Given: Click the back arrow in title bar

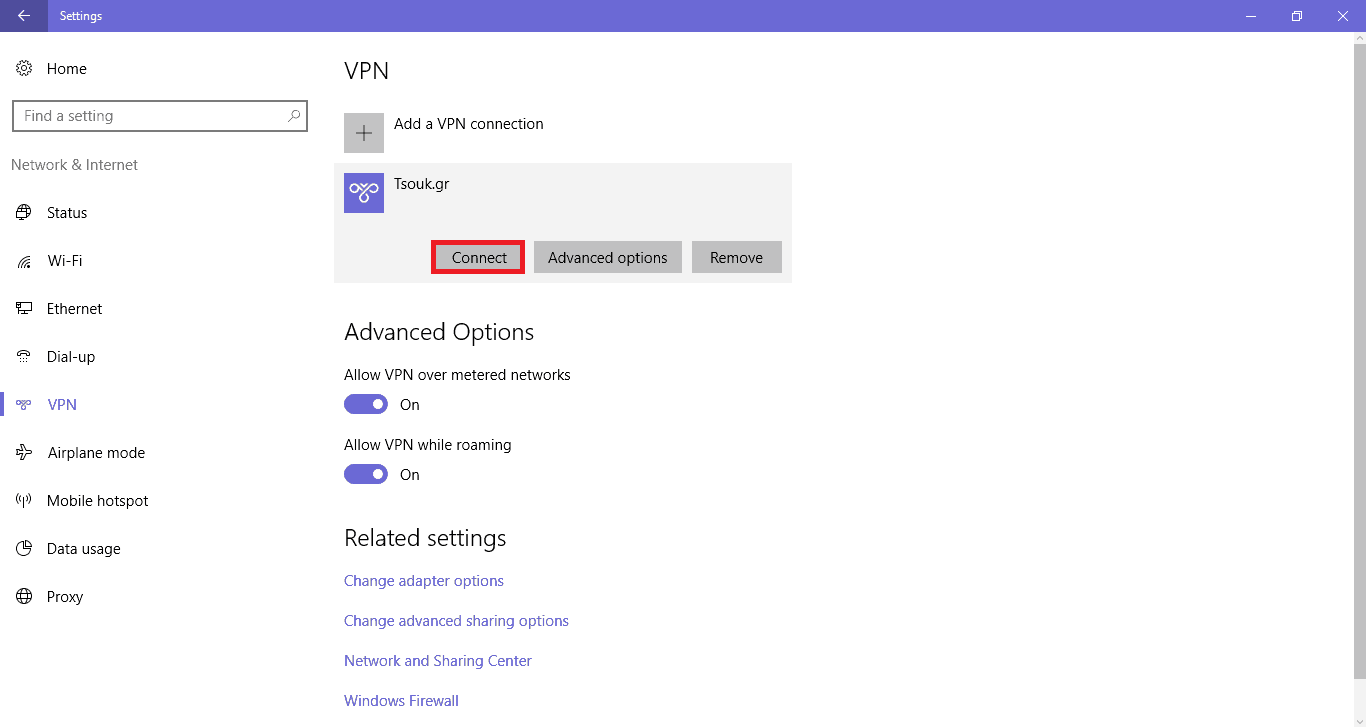Looking at the screenshot, I should (24, 16).
